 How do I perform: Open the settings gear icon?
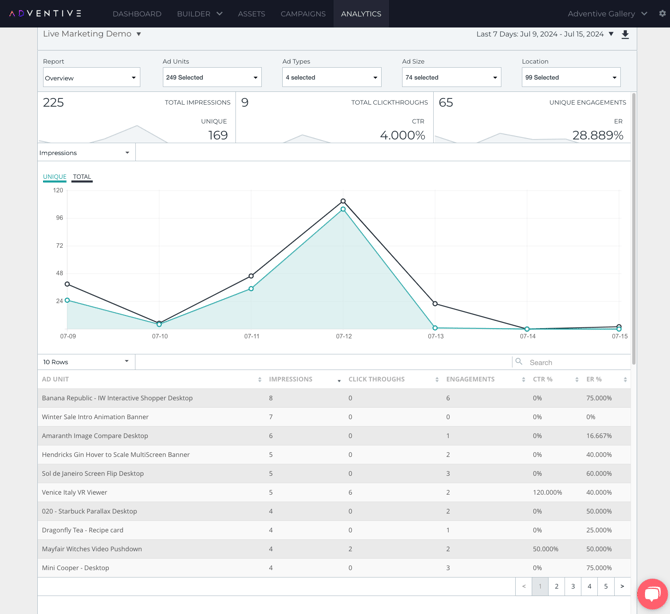click(x=662, y=14)
